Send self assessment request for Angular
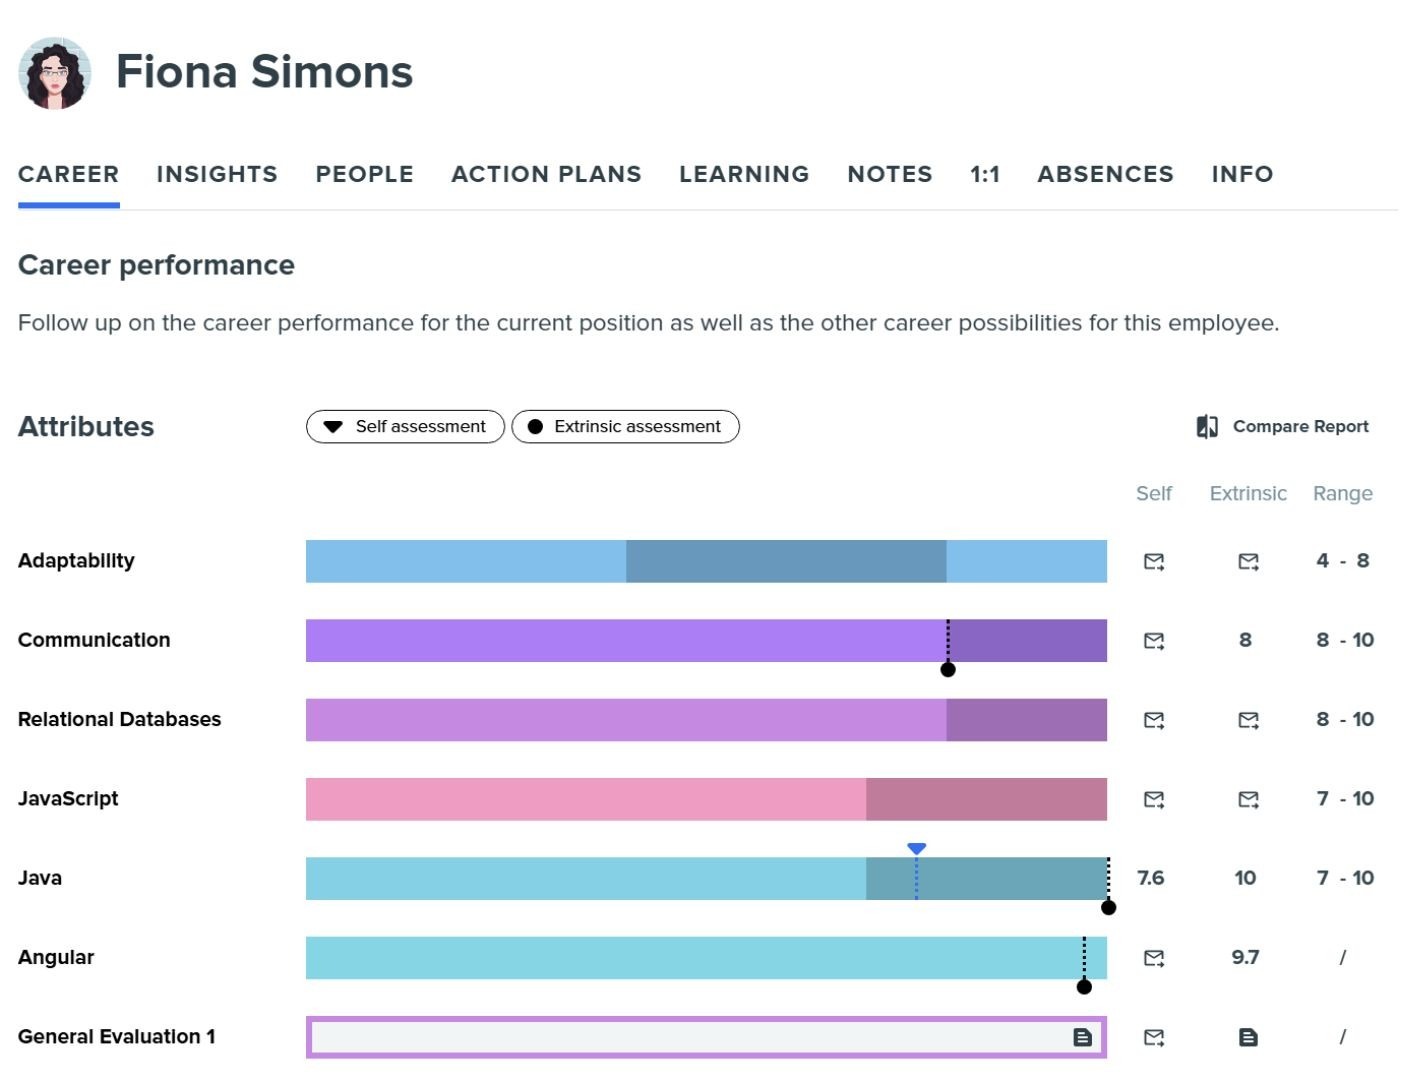The image size is (1403, 1080). pos(1154,958)
